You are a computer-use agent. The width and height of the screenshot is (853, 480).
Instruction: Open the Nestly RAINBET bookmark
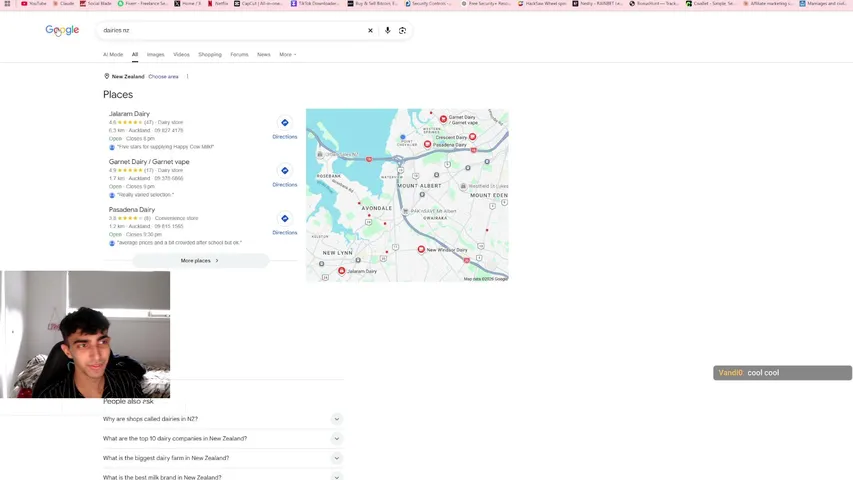[597, 3]
